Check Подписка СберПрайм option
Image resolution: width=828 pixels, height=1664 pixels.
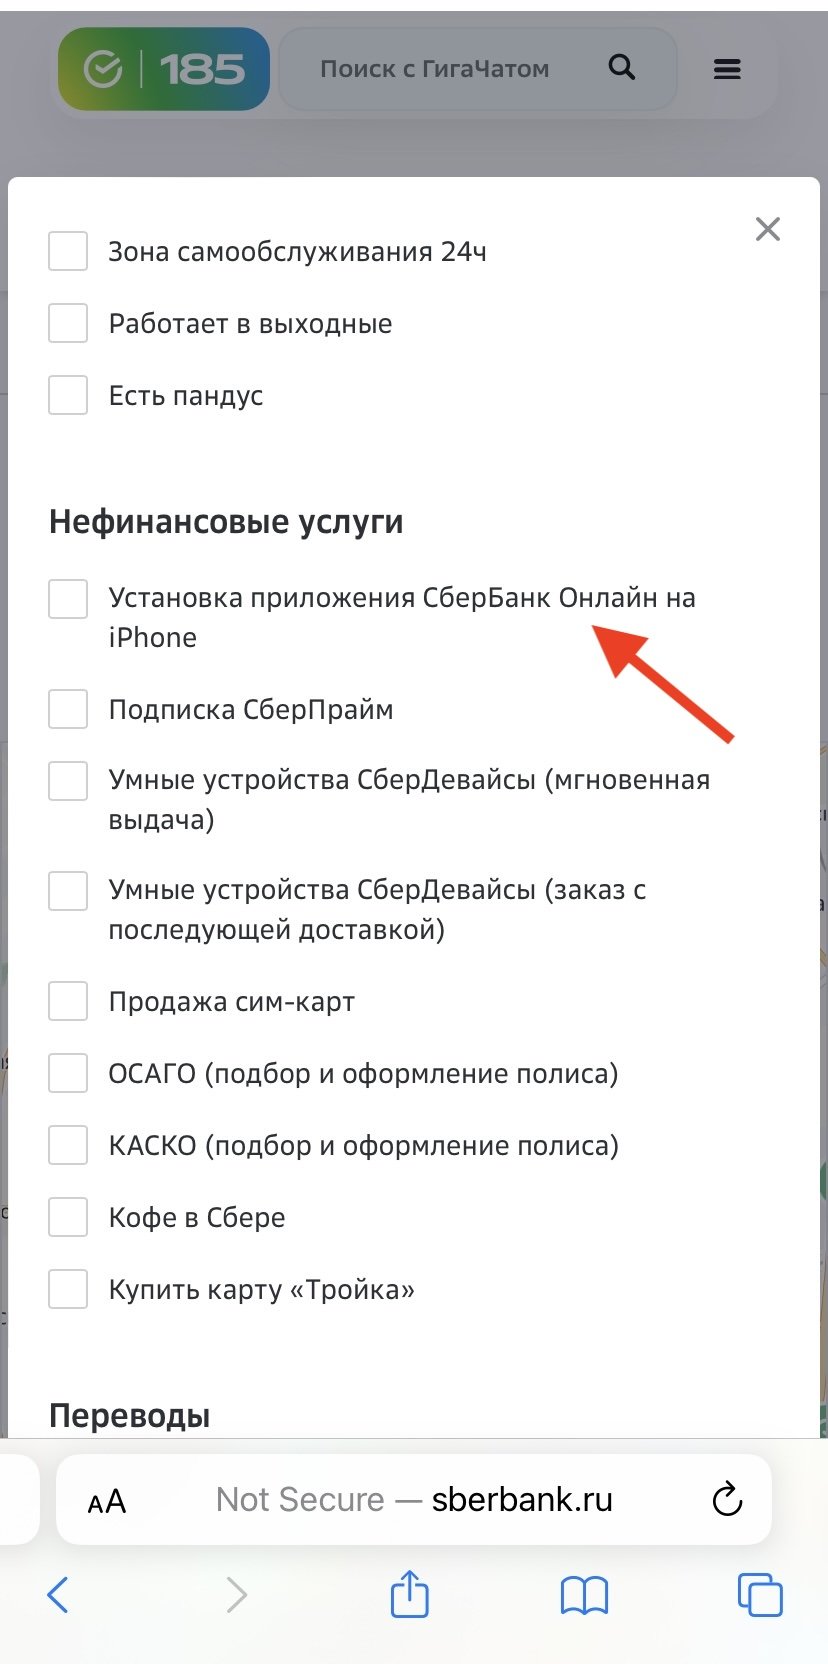click(x=68, y=709)
